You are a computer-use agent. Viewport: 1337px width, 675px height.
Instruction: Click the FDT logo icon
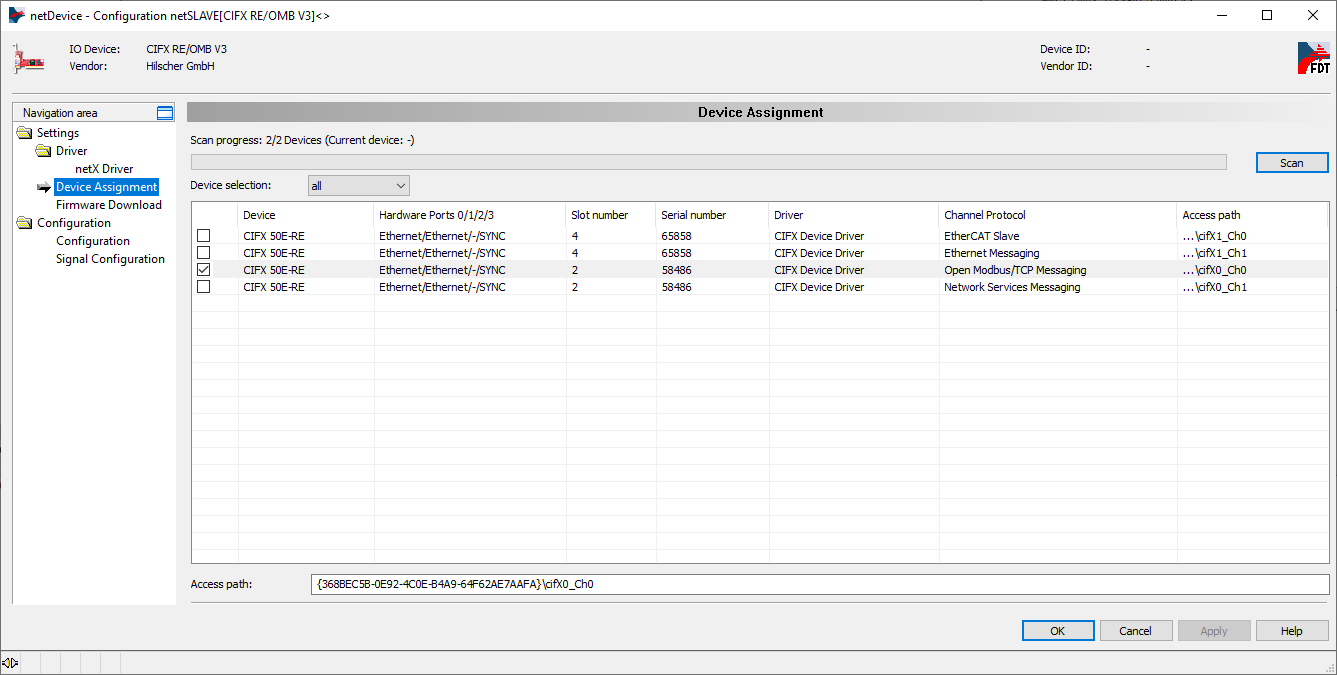(1313, 58)
